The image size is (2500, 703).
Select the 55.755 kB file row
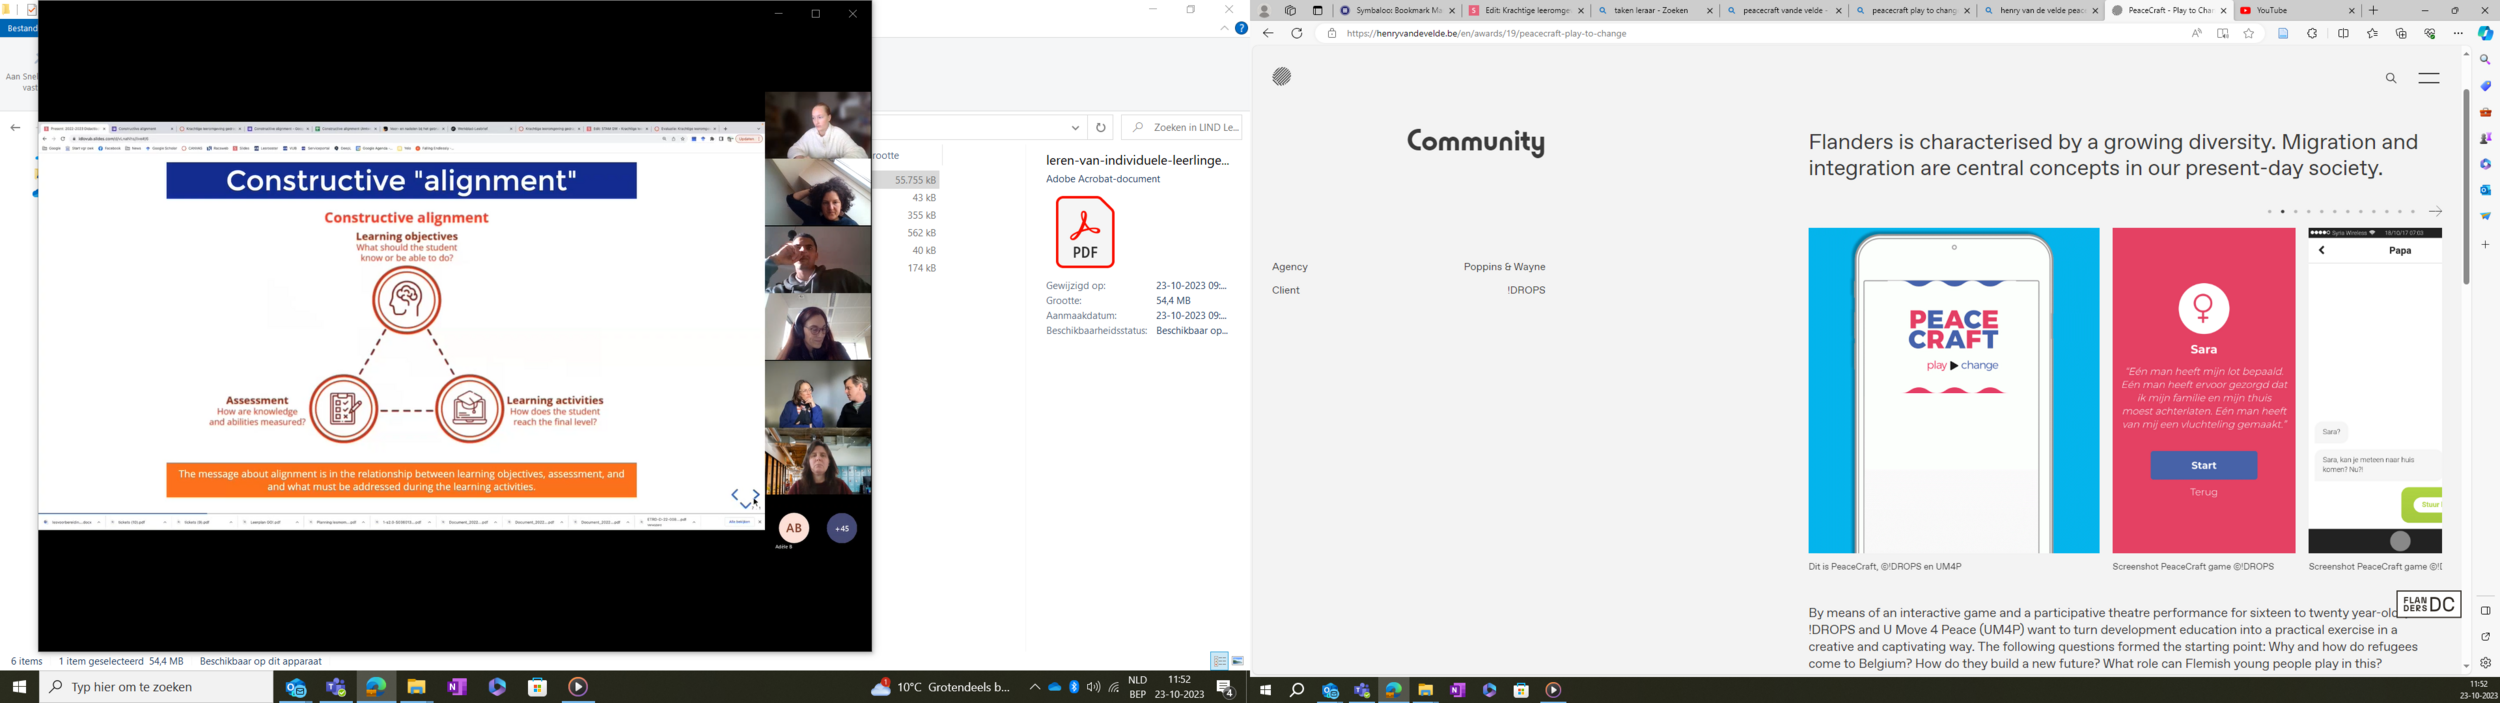click(907, 180)
